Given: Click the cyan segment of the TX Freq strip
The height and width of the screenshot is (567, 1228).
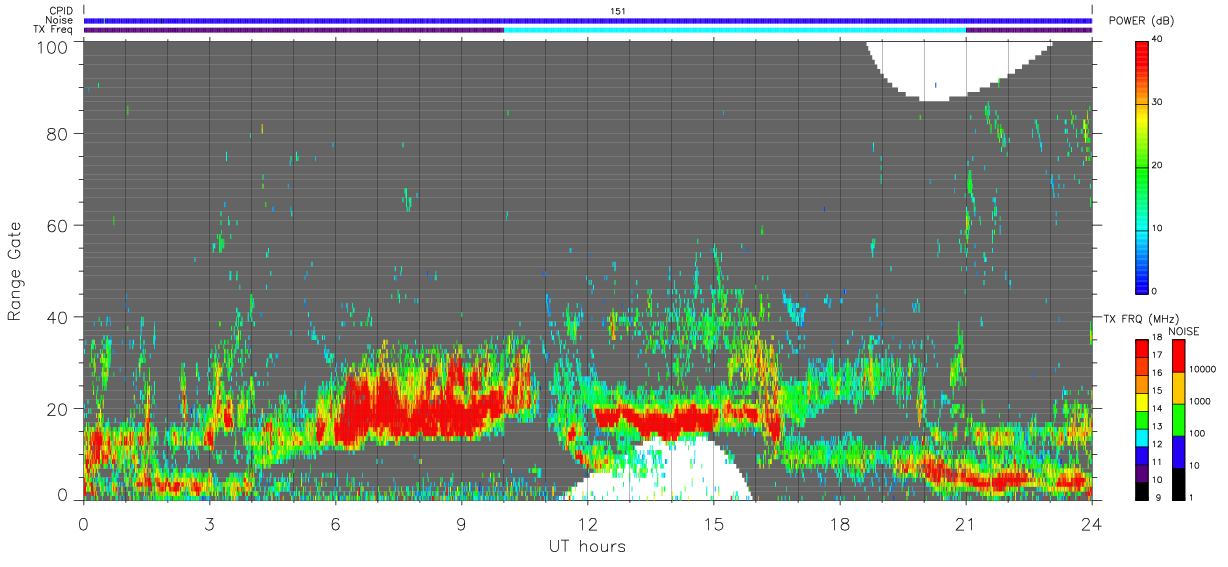Looking at the screenshot, I should (735, 30).
